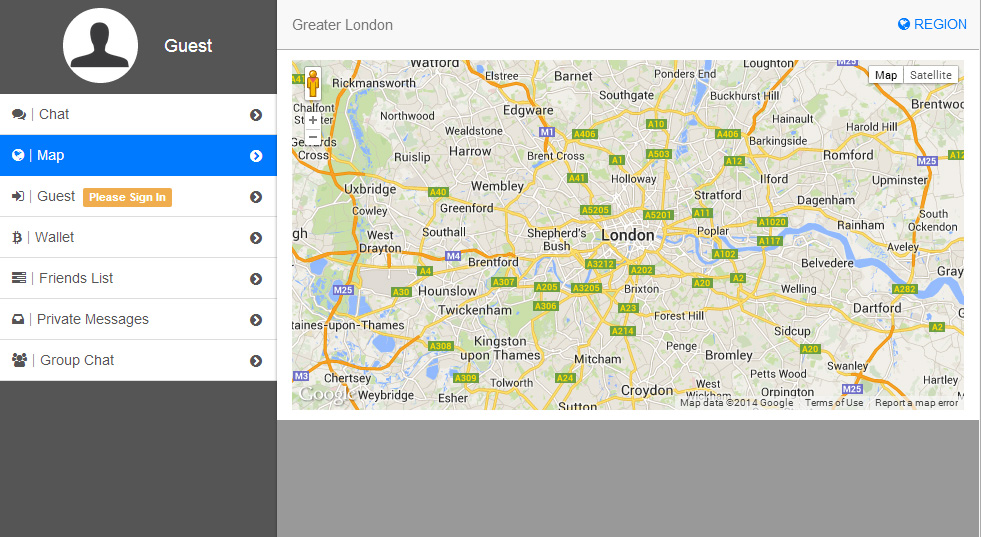This screenshot has width=981, height=537.
Task: Click the Barnet label on the map
Action: click(573, 76)
